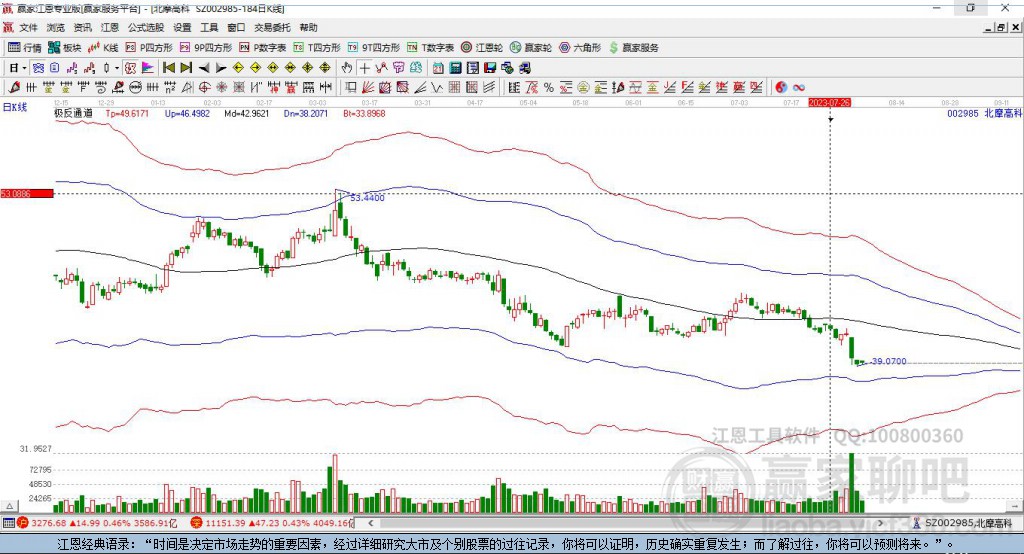Open the 浏览 menu

pyautogui.click(x=56, y=27)
